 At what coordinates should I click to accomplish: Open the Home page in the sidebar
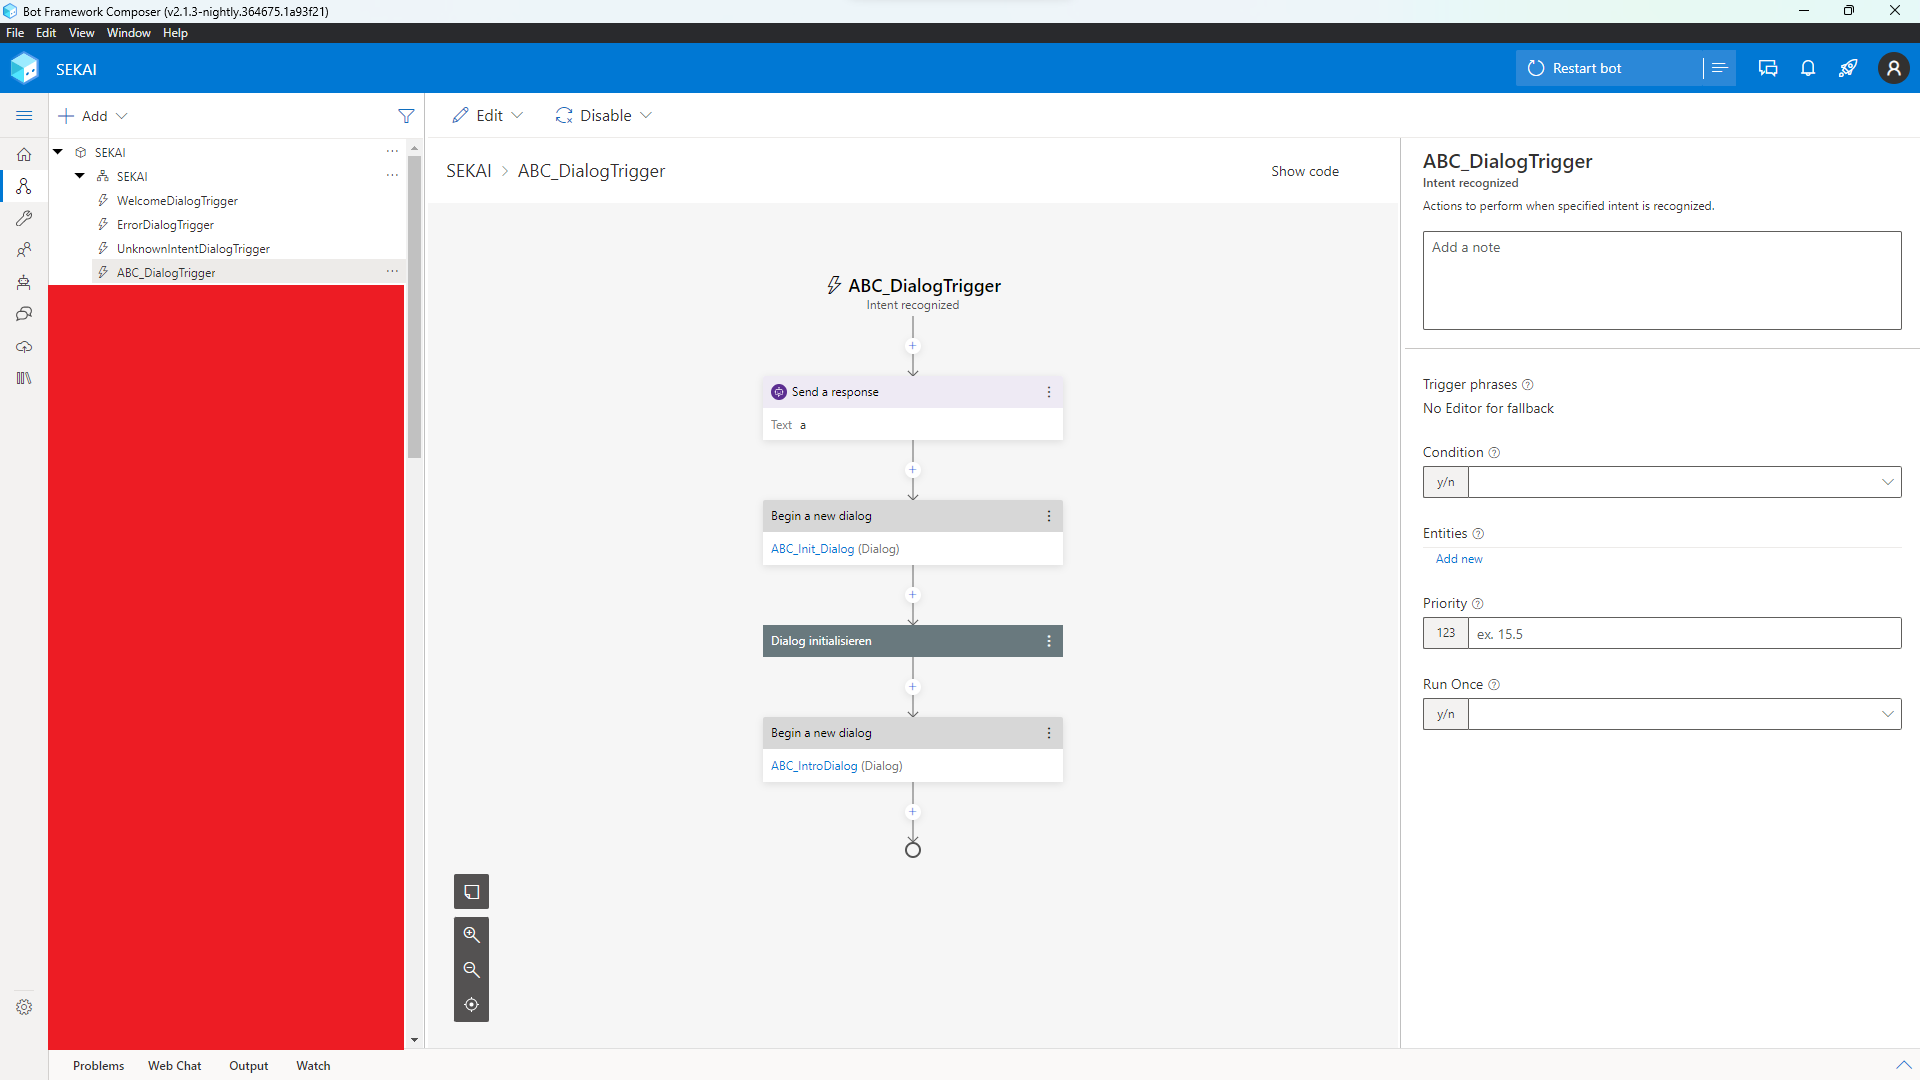(x=24, y=154)
